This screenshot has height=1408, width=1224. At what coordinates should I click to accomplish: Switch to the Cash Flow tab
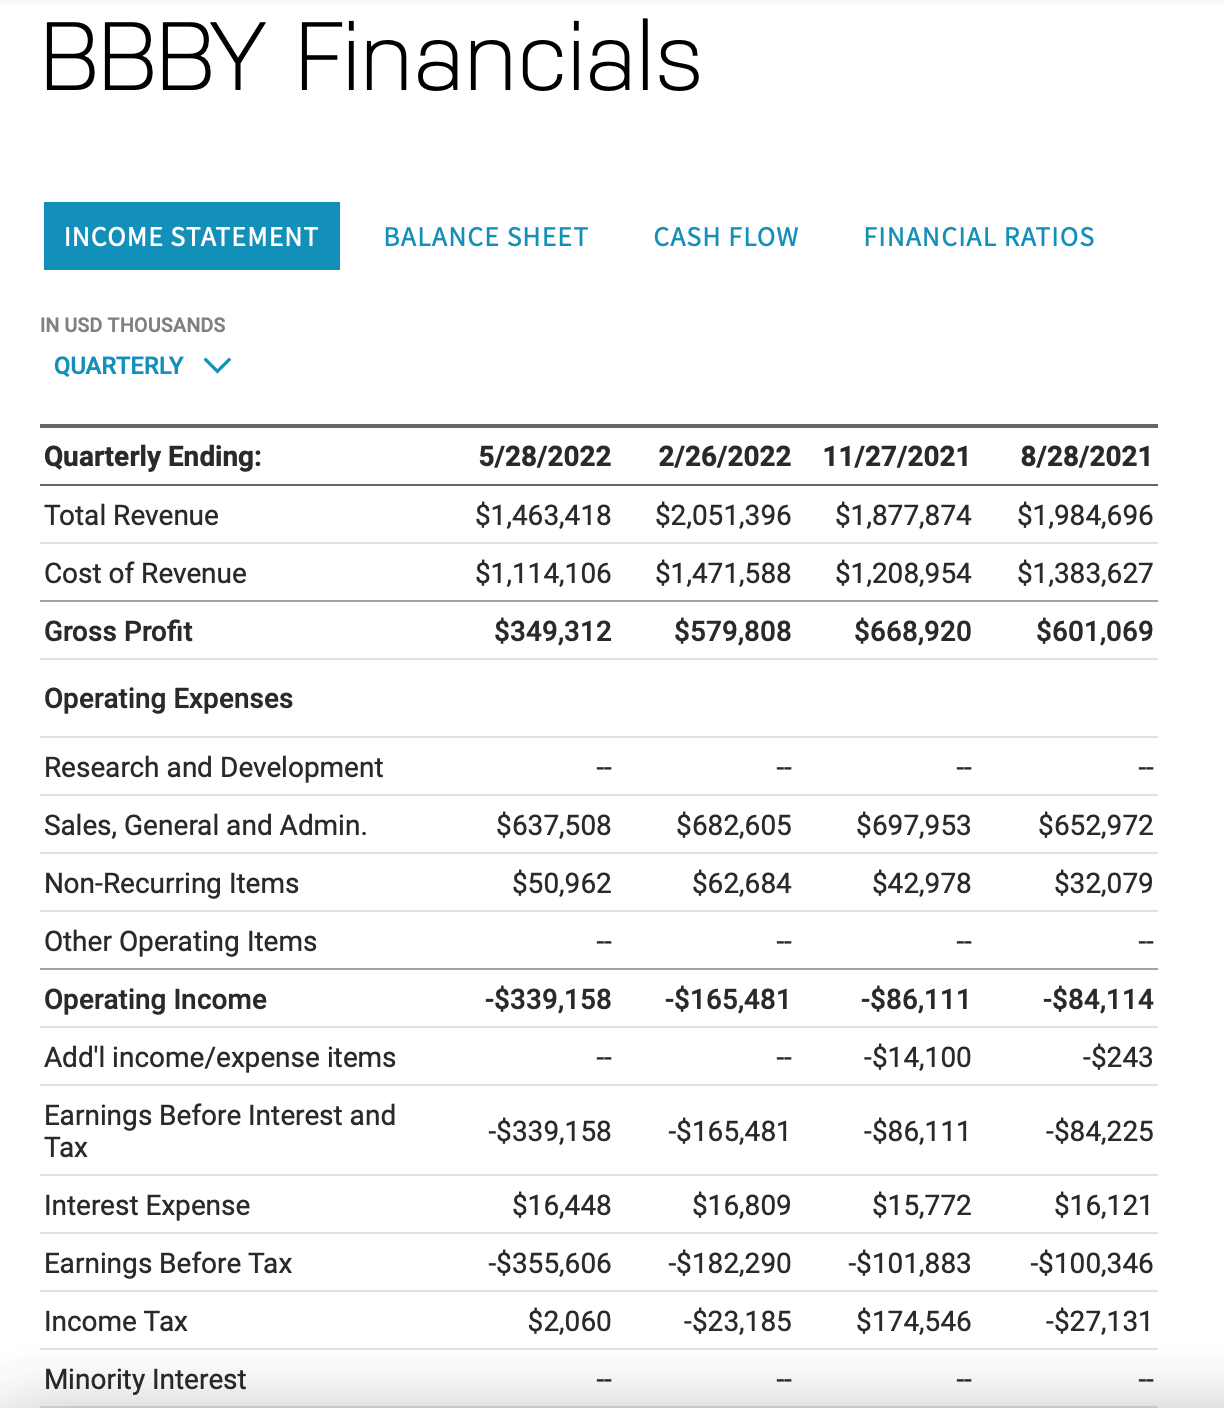coord(726,237)
